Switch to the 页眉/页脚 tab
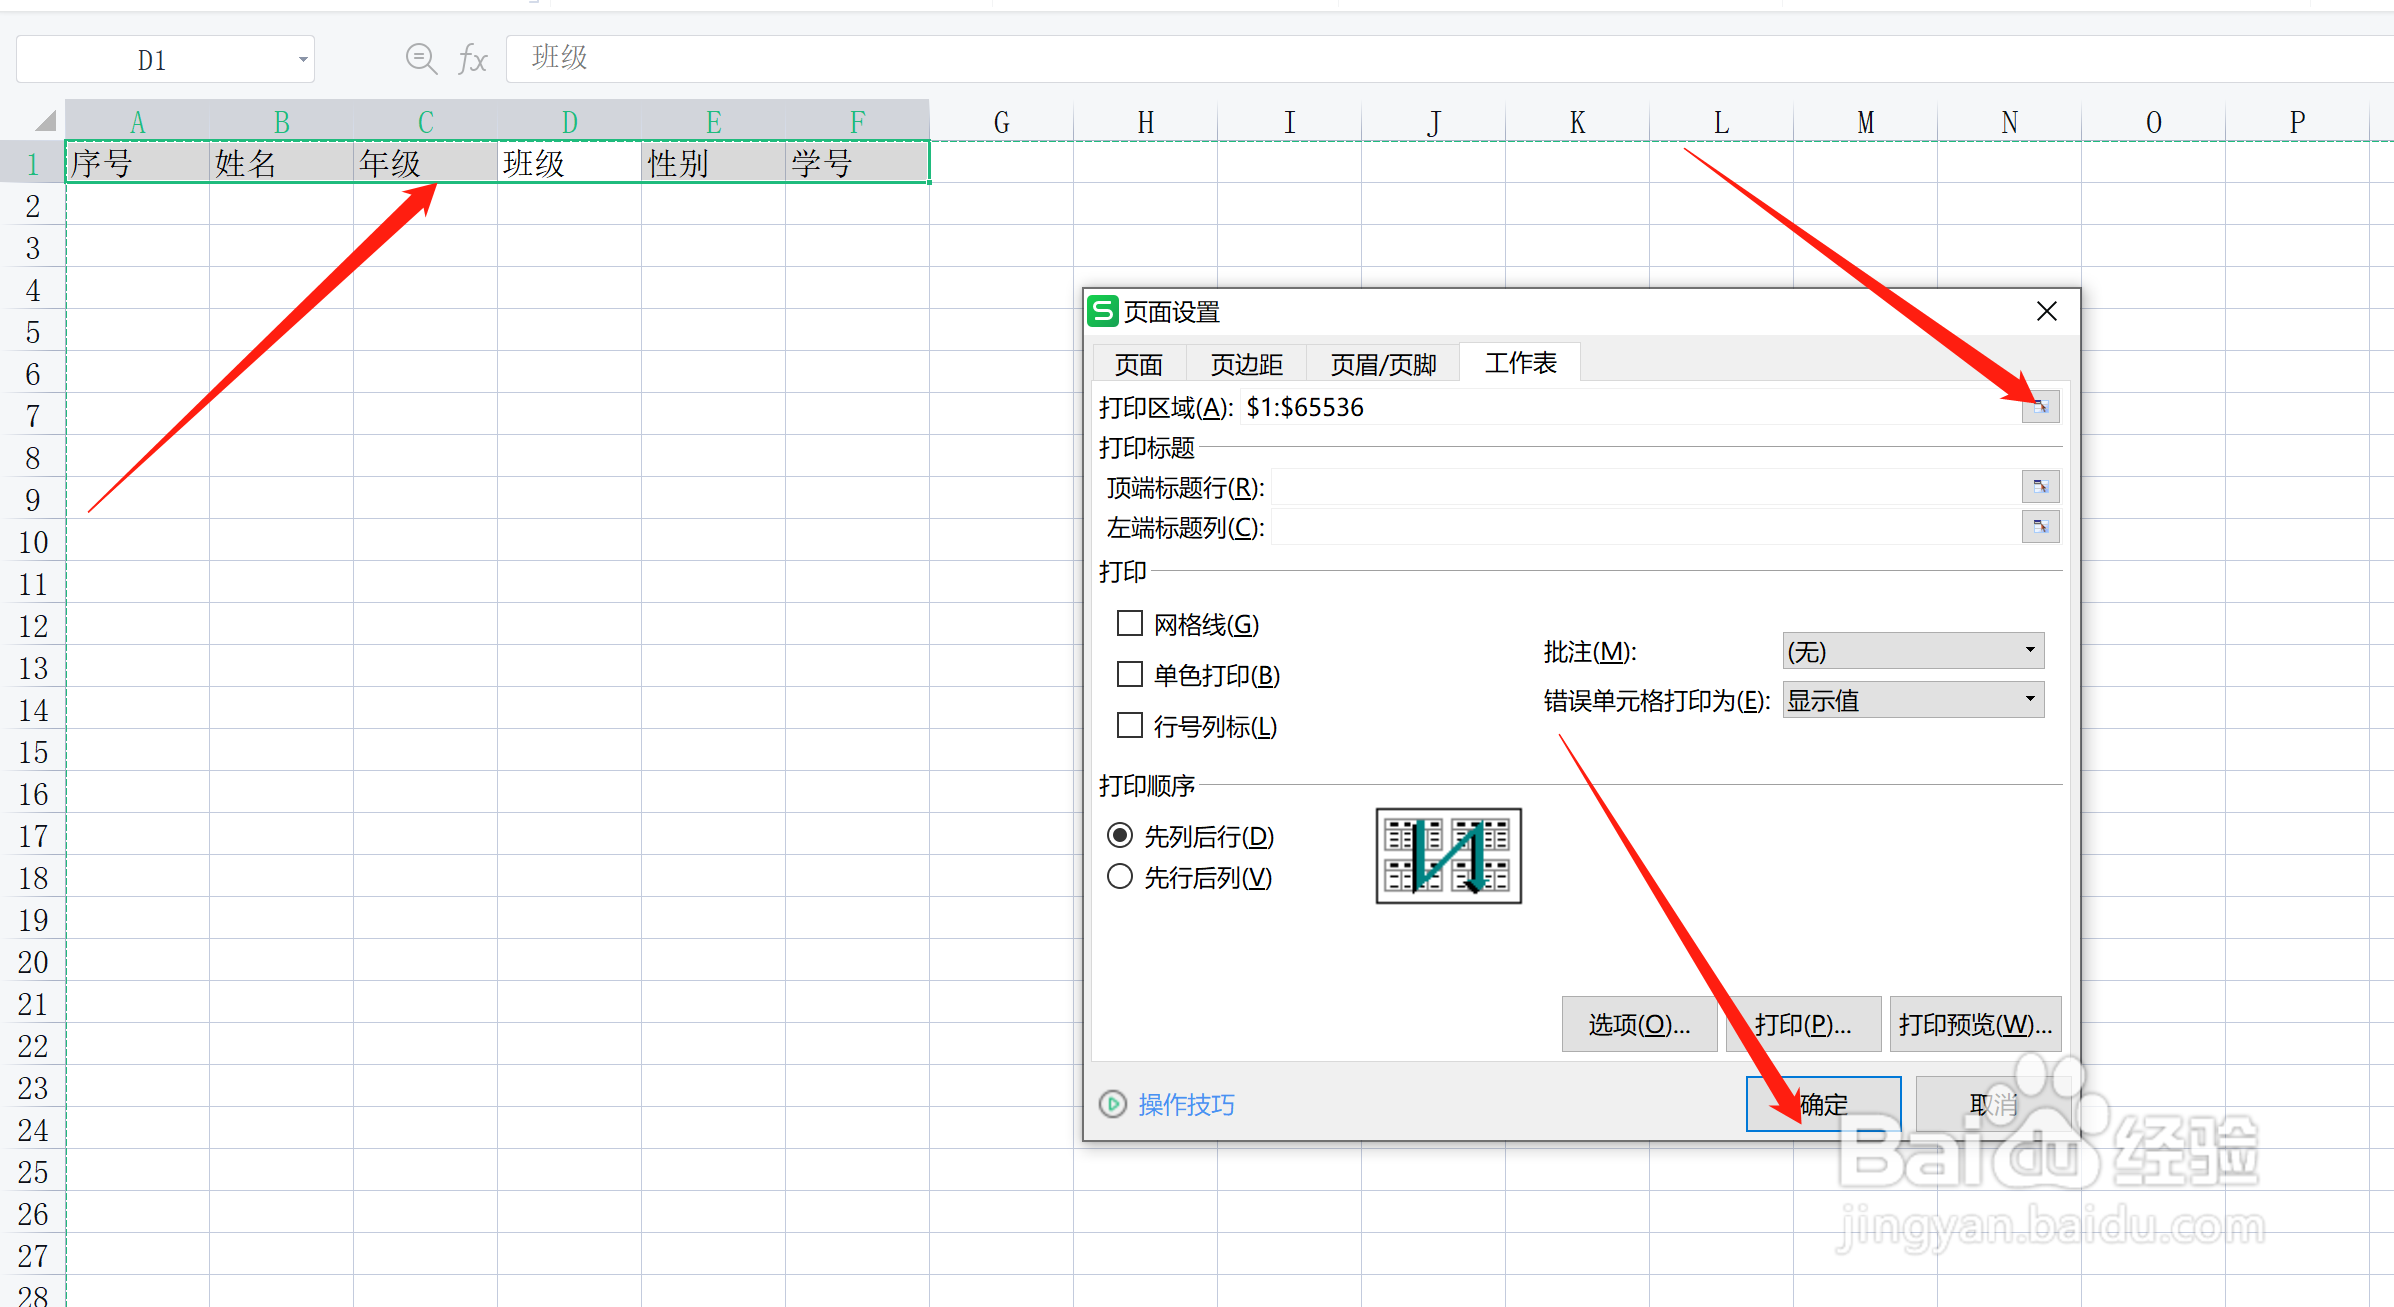This screenshot has height=1307, width=2394. pyautogui.click(x=1383, y=364)
